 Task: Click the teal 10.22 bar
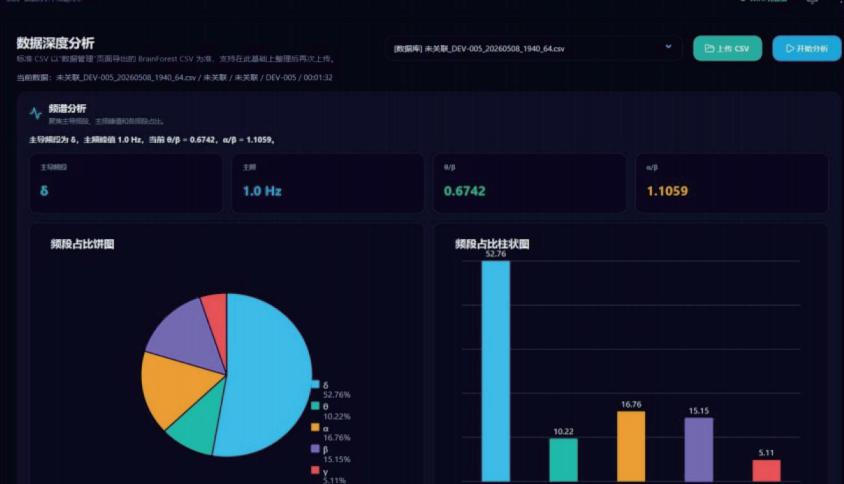(x=564, y=460)
